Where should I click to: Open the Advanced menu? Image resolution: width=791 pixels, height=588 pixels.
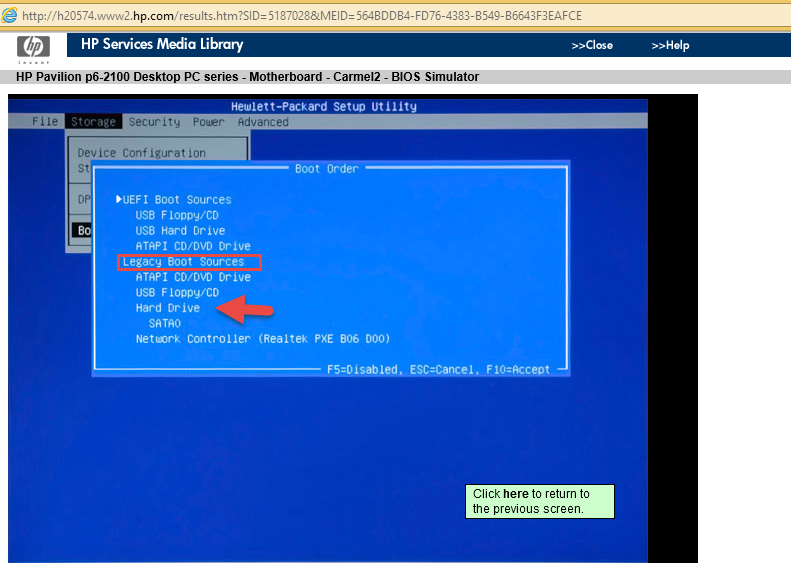point(263,122)
